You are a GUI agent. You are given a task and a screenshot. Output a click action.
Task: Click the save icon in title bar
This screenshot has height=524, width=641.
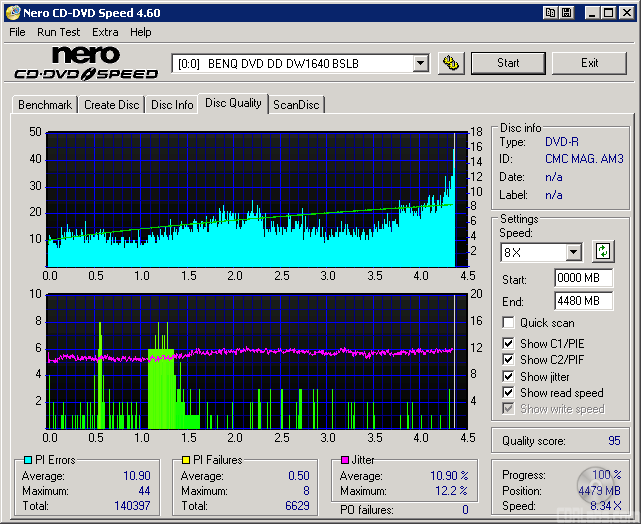tap(567, 13)
